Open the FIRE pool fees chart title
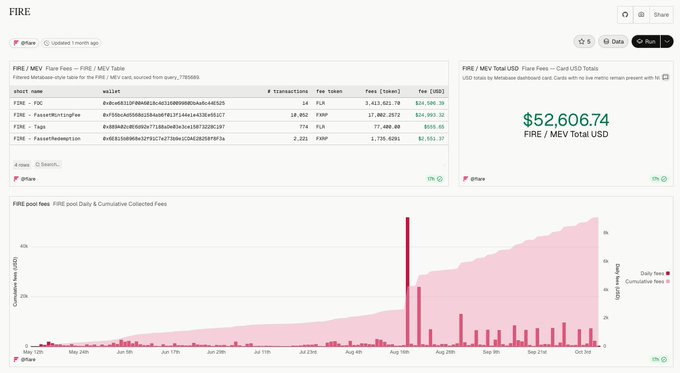680x373 pixels. [x=31, y=204]
